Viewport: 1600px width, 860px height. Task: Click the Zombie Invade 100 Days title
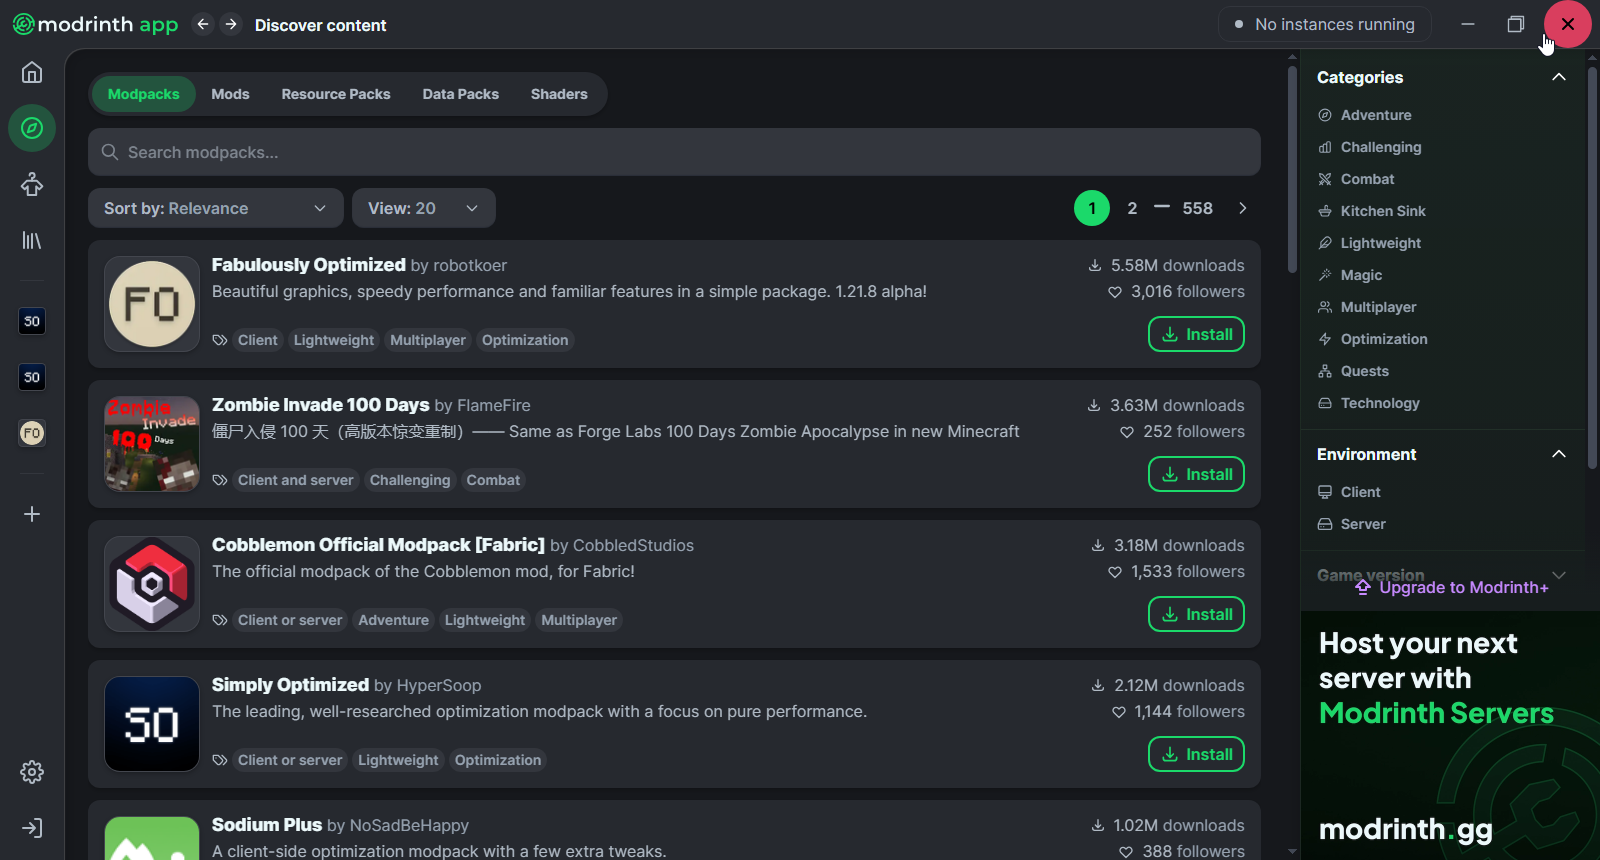click(x=321, y=405)
